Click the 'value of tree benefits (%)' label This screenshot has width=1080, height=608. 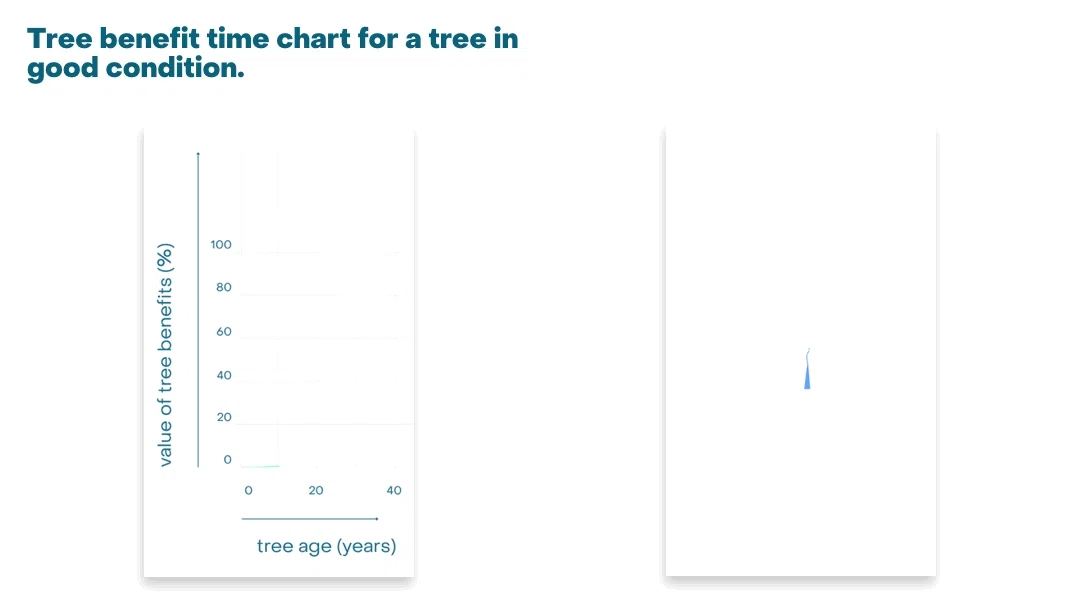165,355
